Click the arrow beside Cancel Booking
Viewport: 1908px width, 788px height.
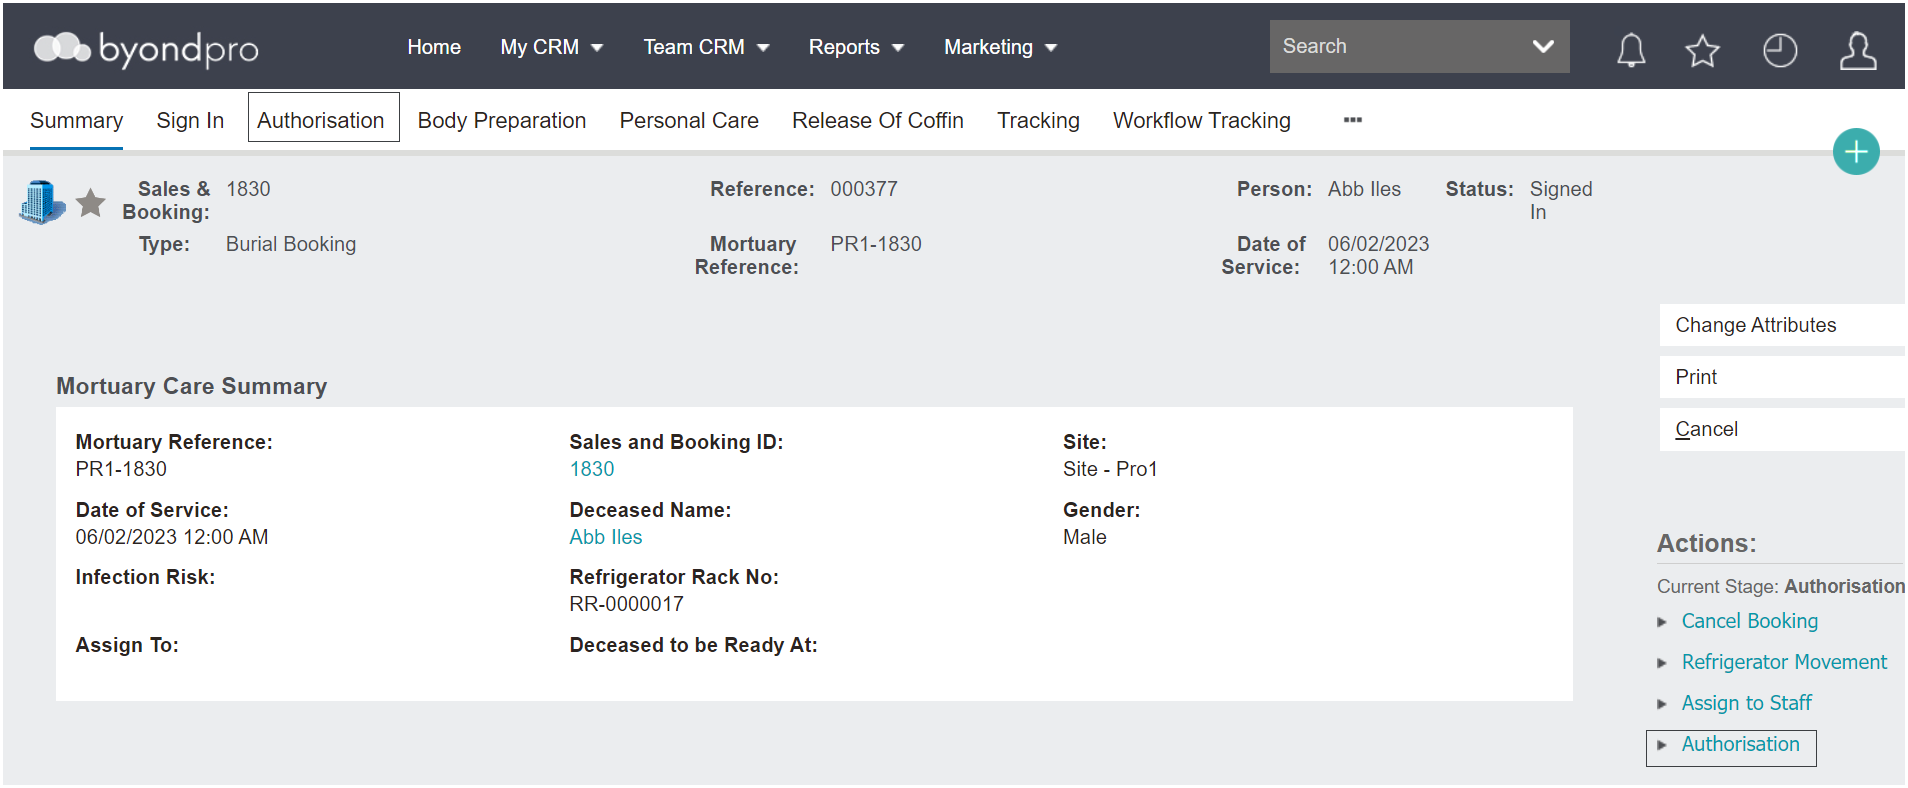click(x=1662, y=622)
